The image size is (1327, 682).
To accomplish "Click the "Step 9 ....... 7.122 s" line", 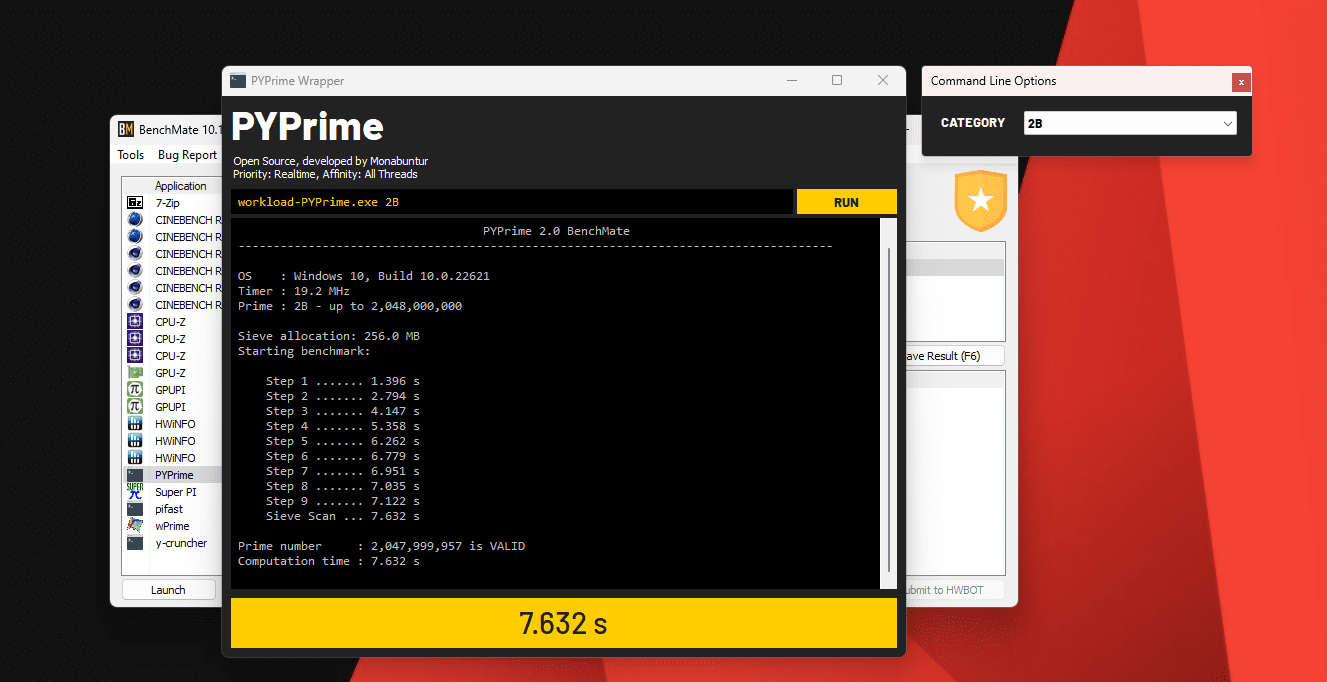I will pos(343,501).
